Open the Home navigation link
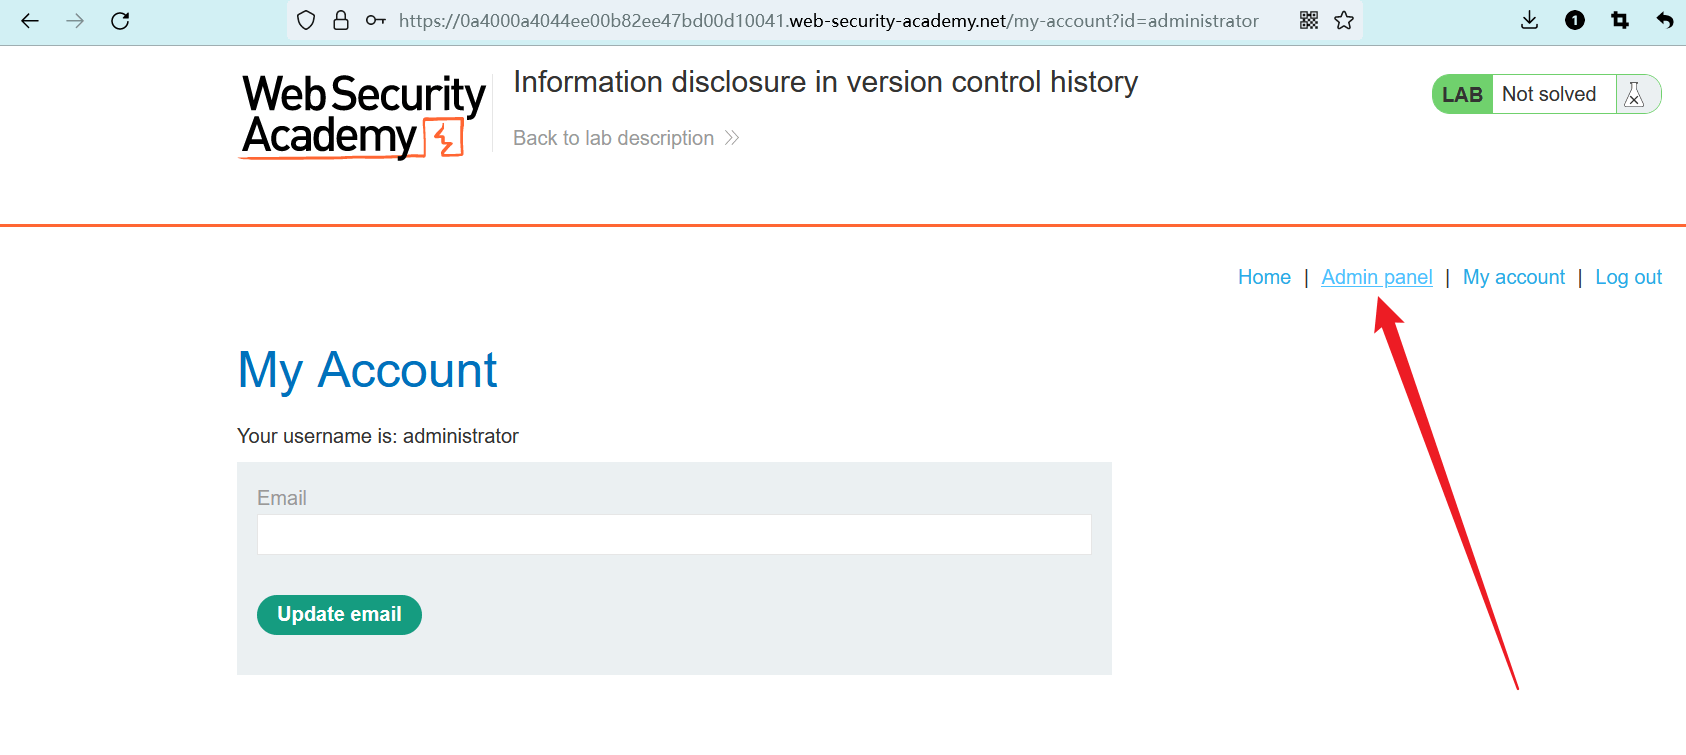The width and height of the screenshot is (1686, 755). tap(1264, 277)
